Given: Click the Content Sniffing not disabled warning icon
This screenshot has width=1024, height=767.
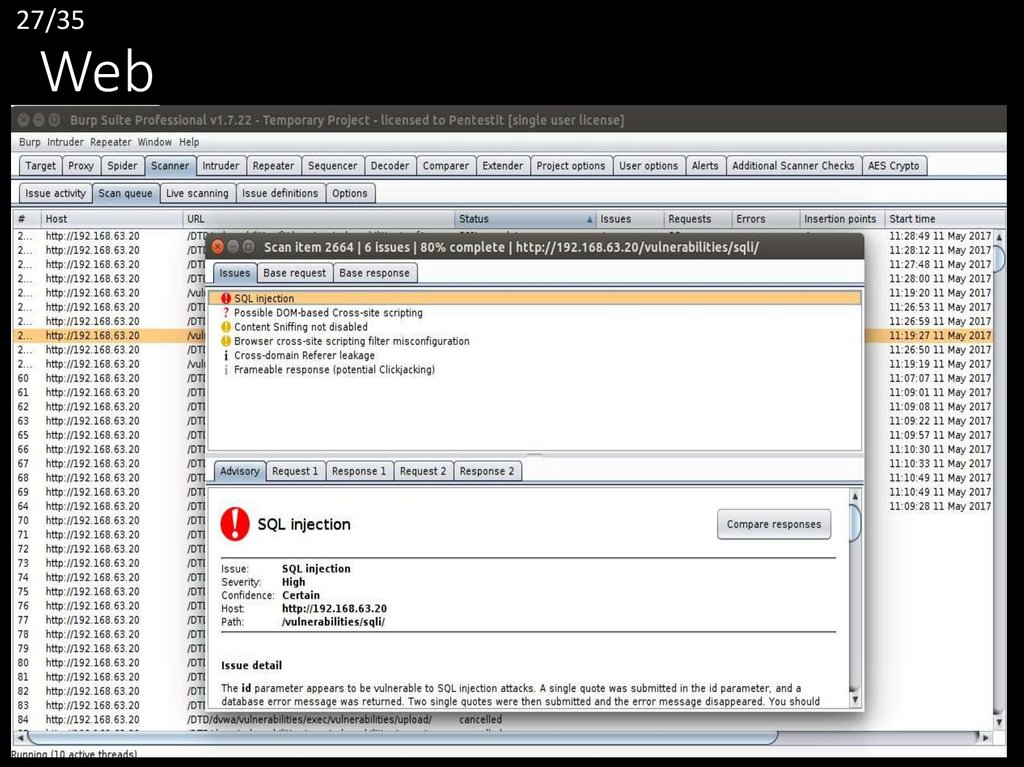Looking at the screenshot, I should [226, 327].
